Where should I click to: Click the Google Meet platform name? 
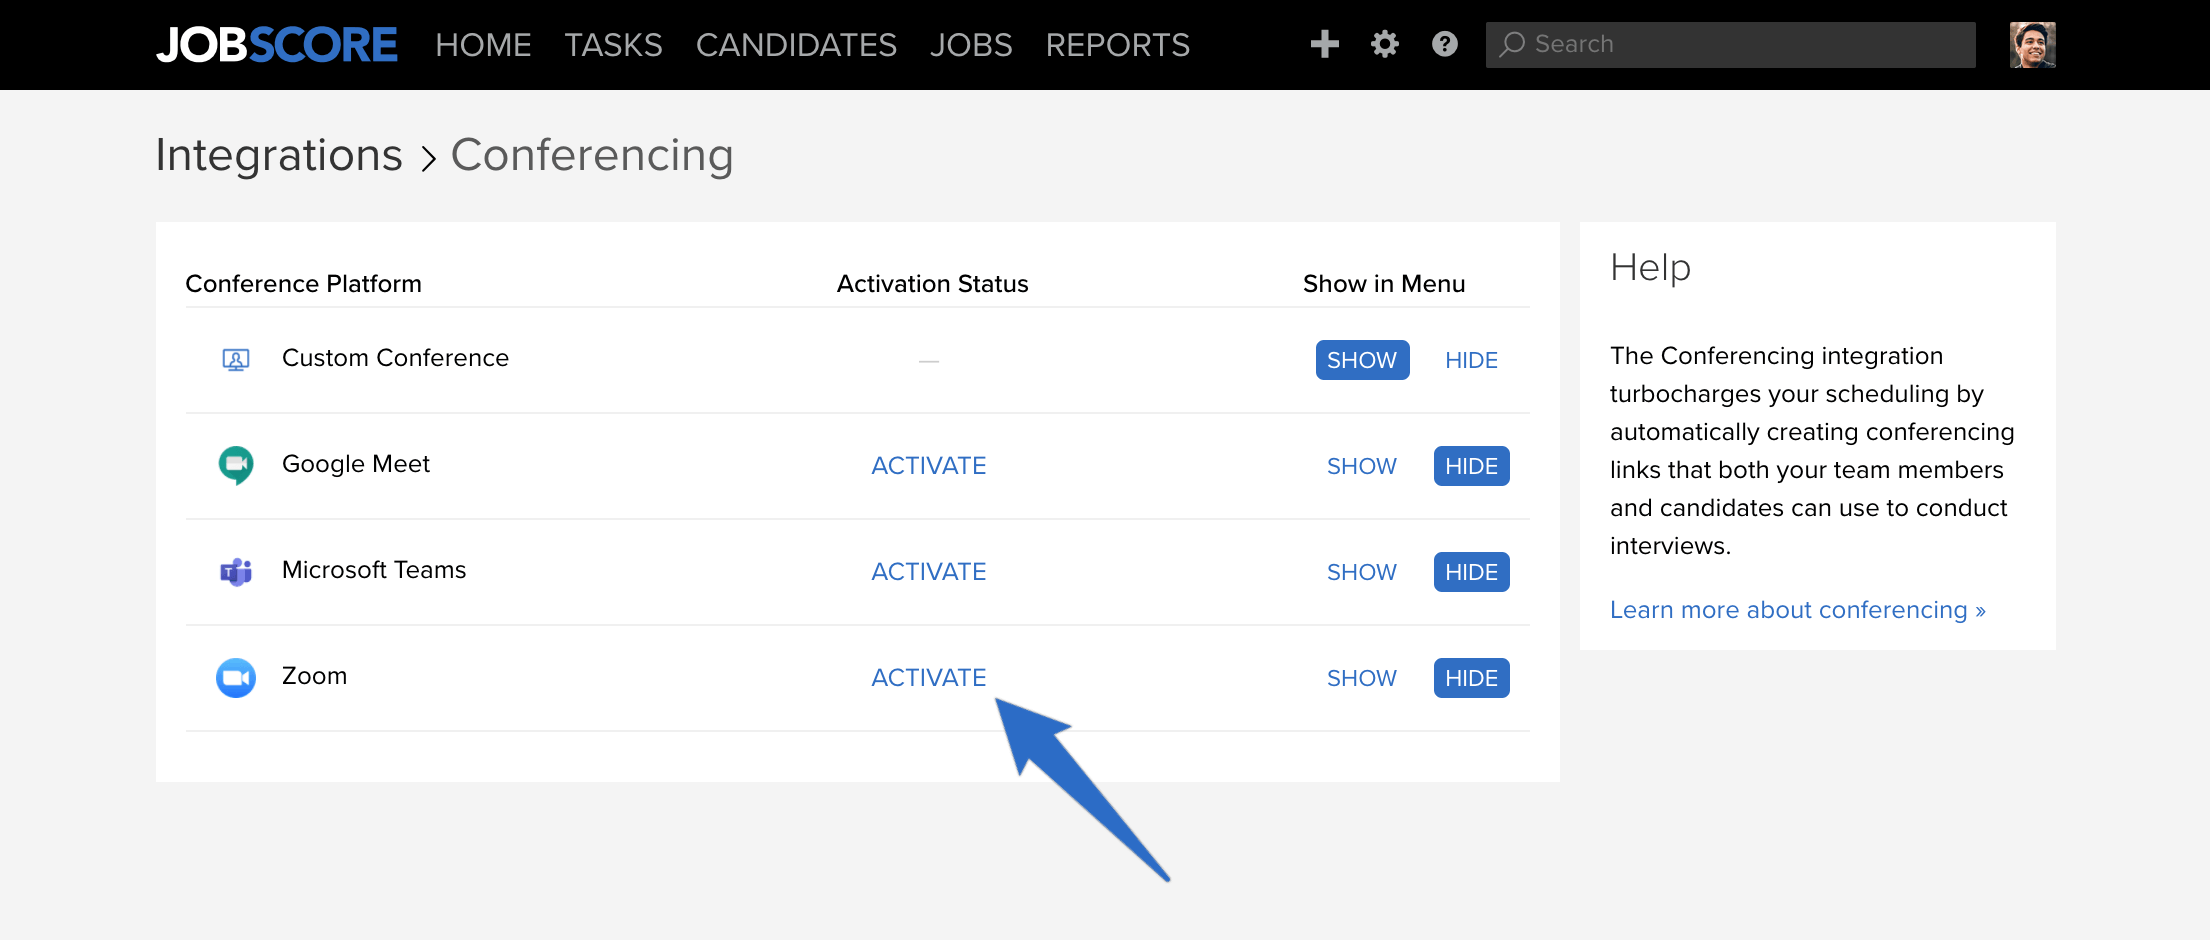coord(356,464)
